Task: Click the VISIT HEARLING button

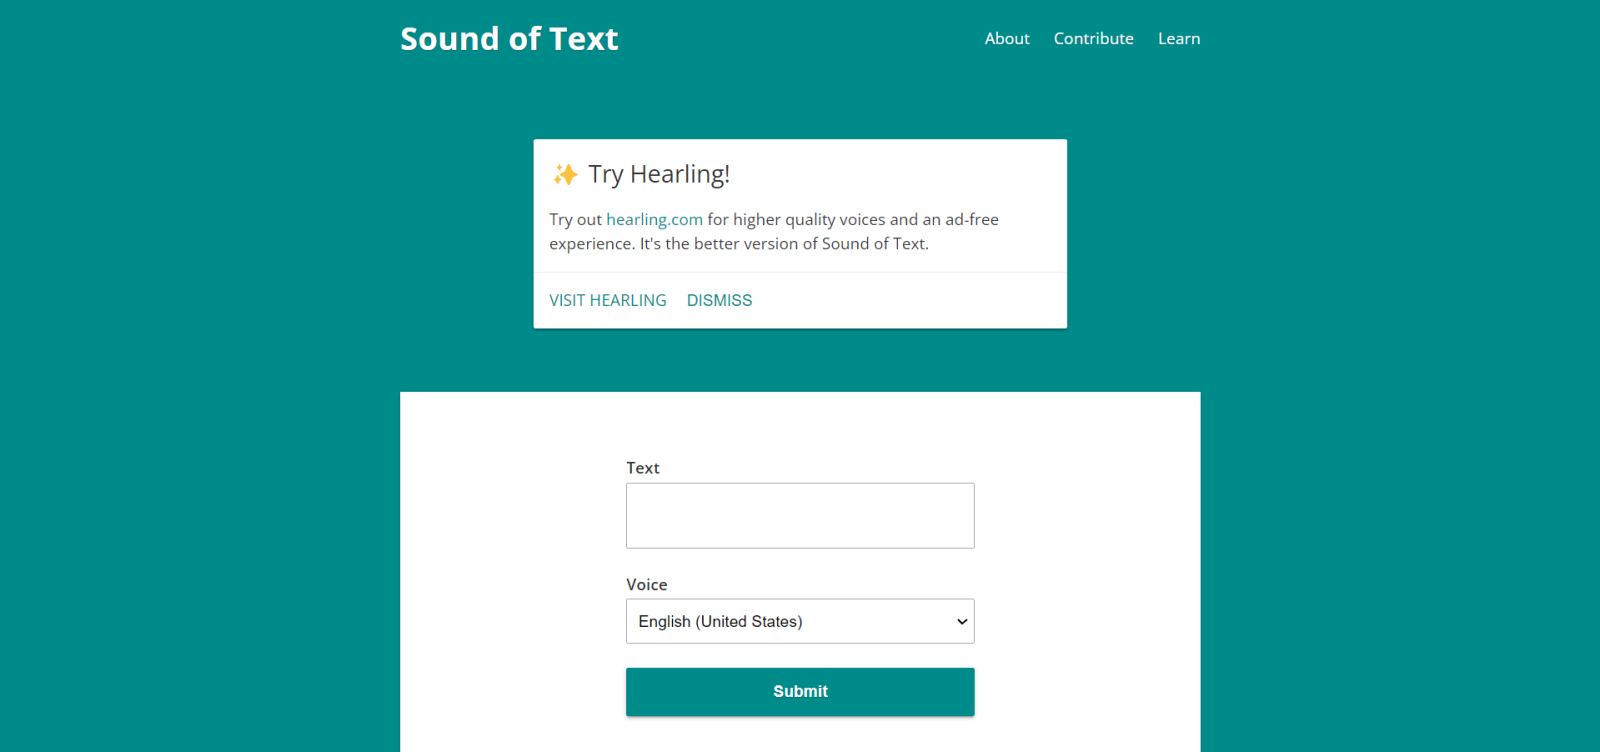Action: point(607,300)
